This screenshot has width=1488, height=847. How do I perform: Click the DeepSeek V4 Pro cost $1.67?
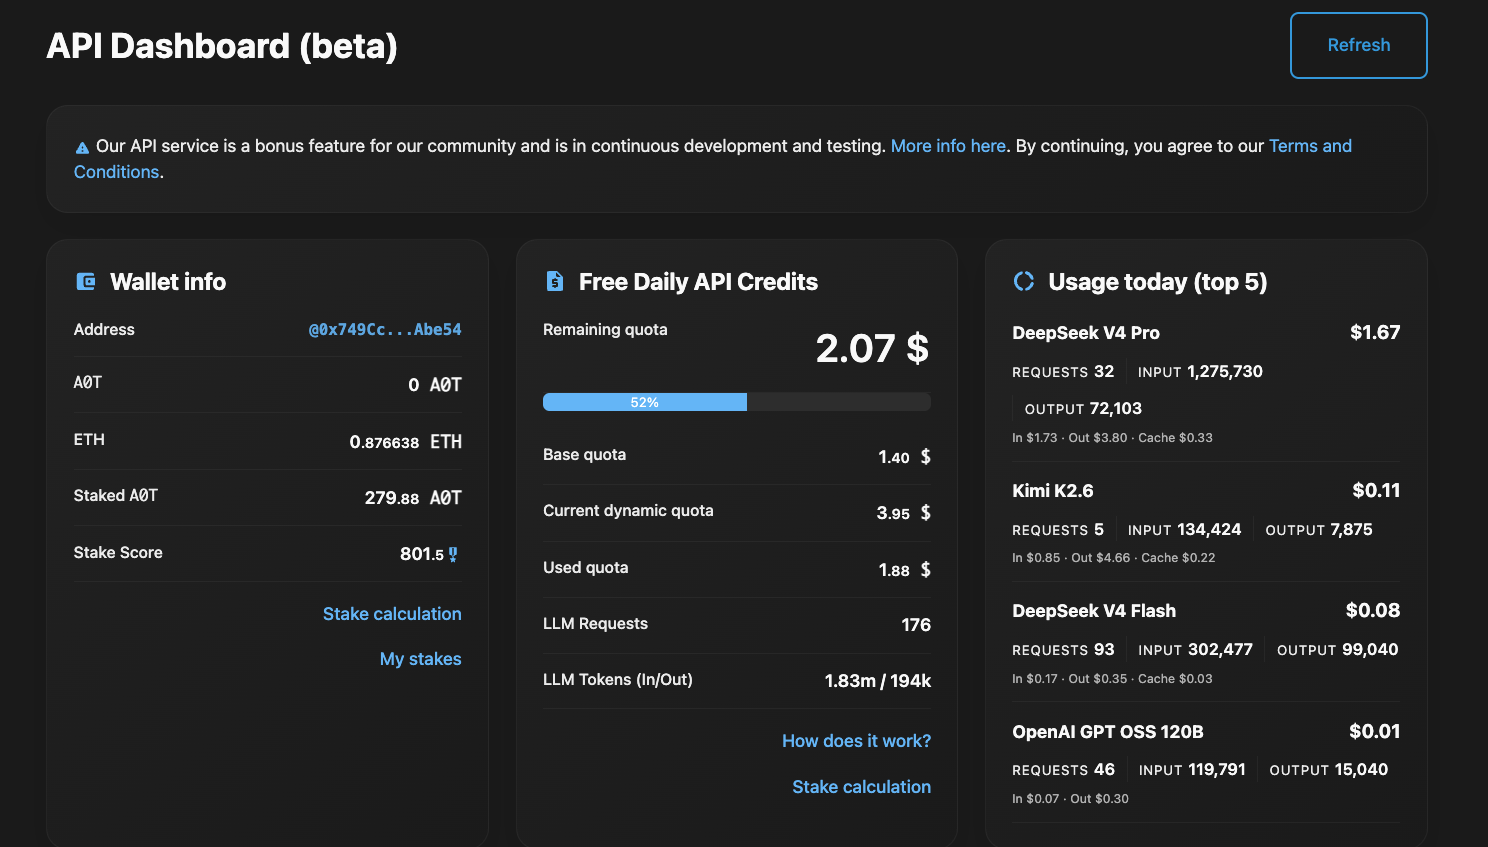[1375, 332]
